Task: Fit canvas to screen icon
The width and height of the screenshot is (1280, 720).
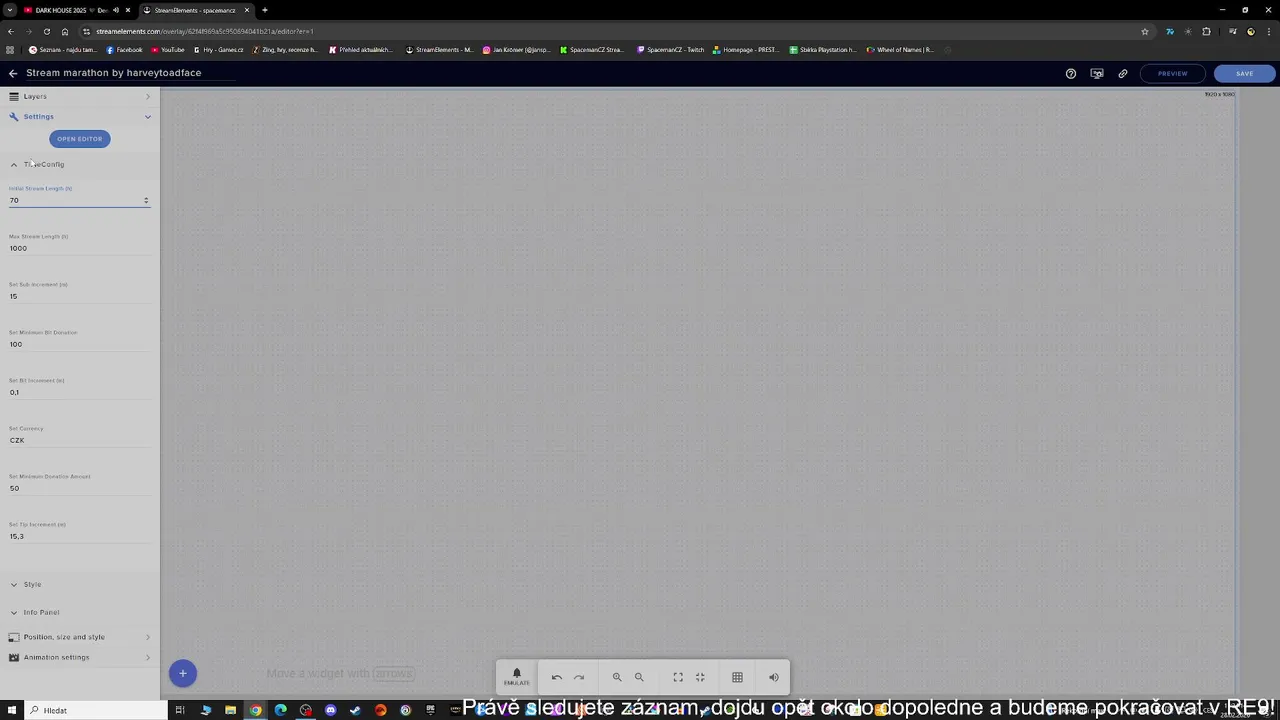Action: pyautogui.click(x=678, y=677)
